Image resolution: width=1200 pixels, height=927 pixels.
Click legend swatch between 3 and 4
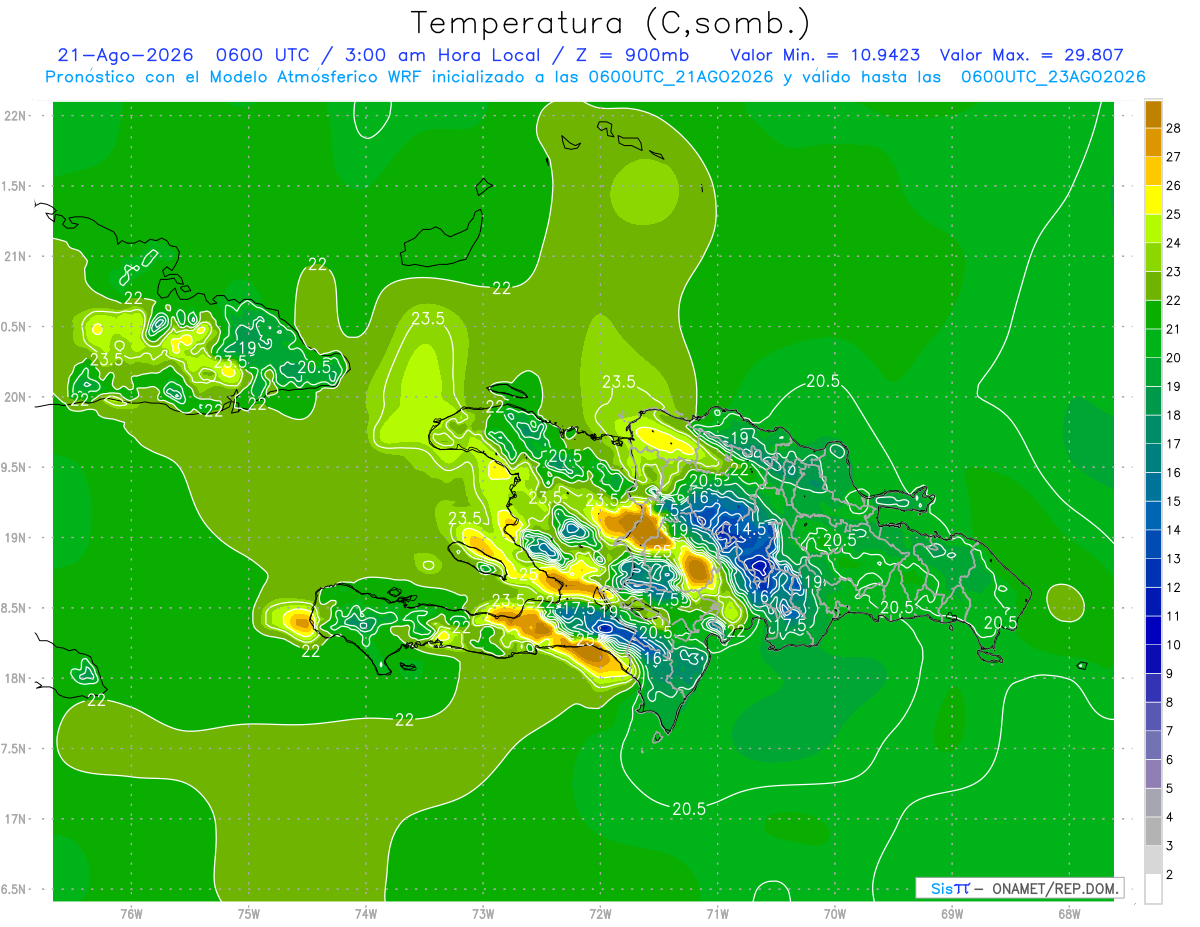click(x=1153, y=832)
